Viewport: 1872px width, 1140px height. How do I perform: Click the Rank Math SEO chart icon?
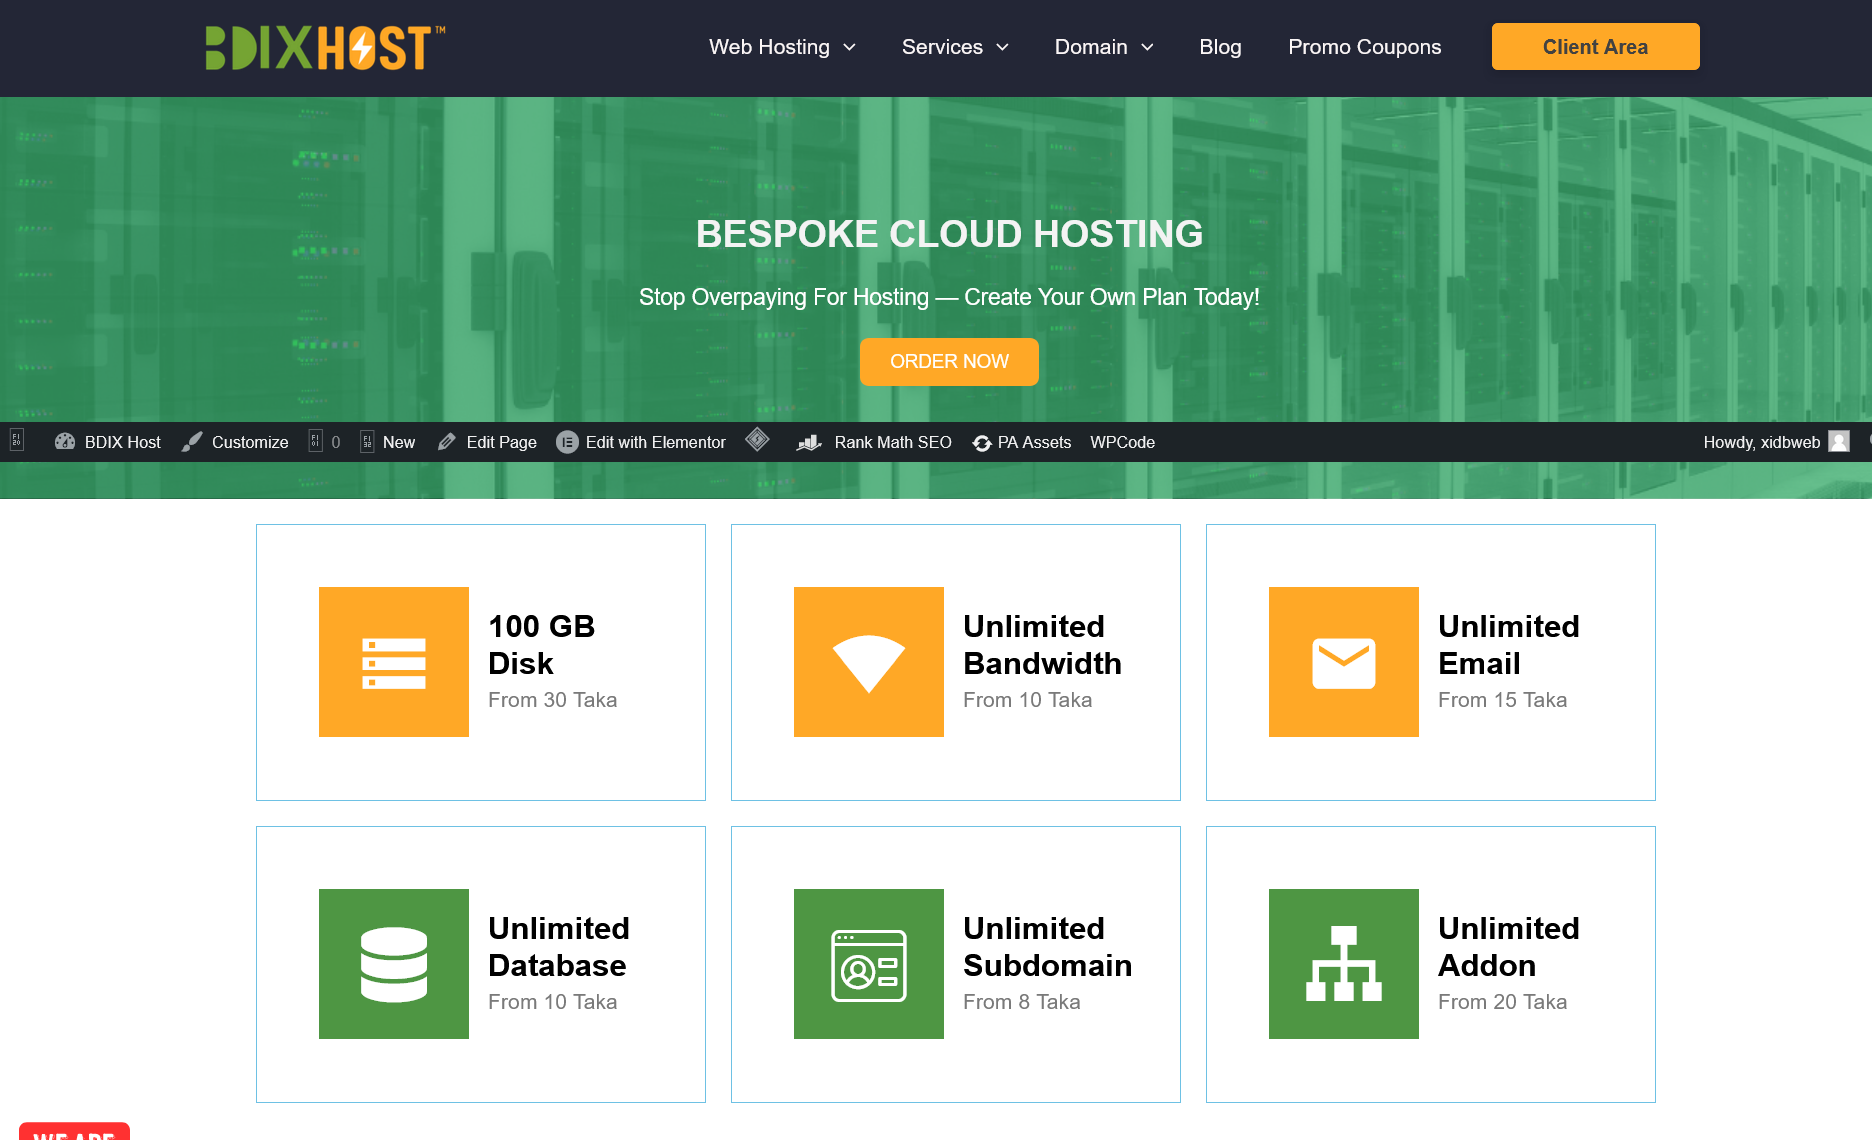809,442
